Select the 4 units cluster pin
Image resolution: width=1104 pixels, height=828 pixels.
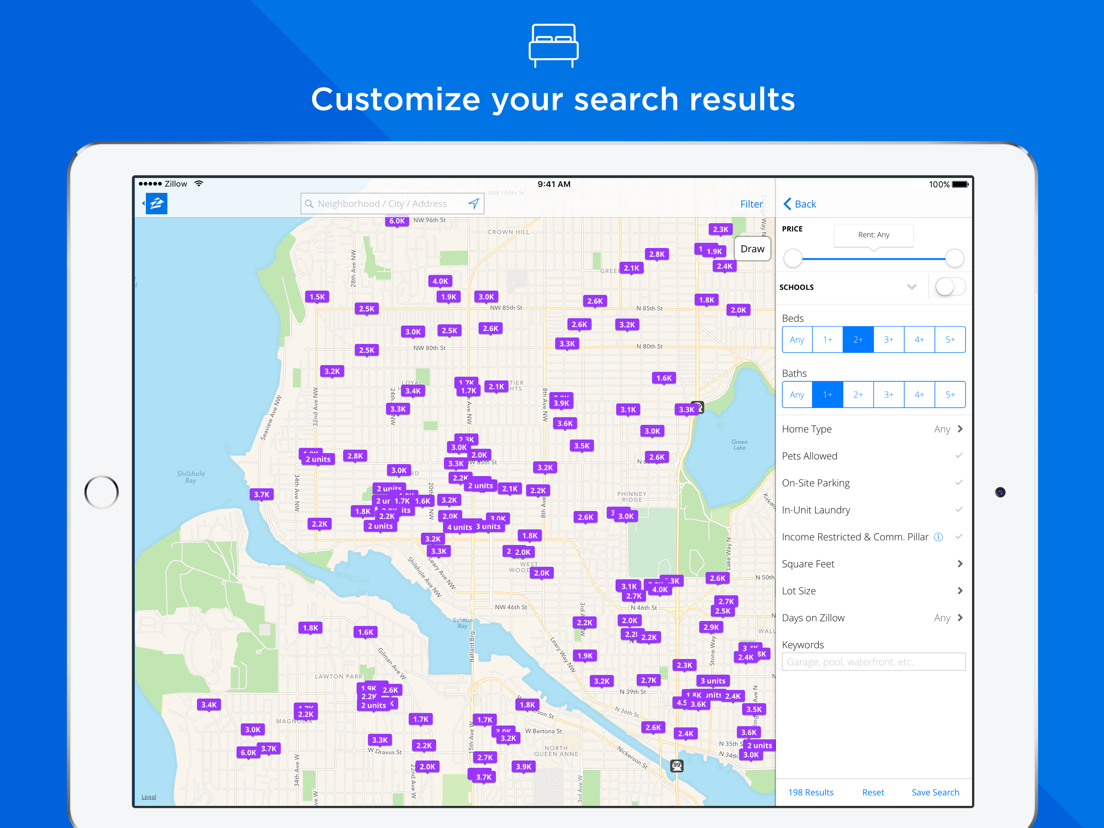pos(459,527)
